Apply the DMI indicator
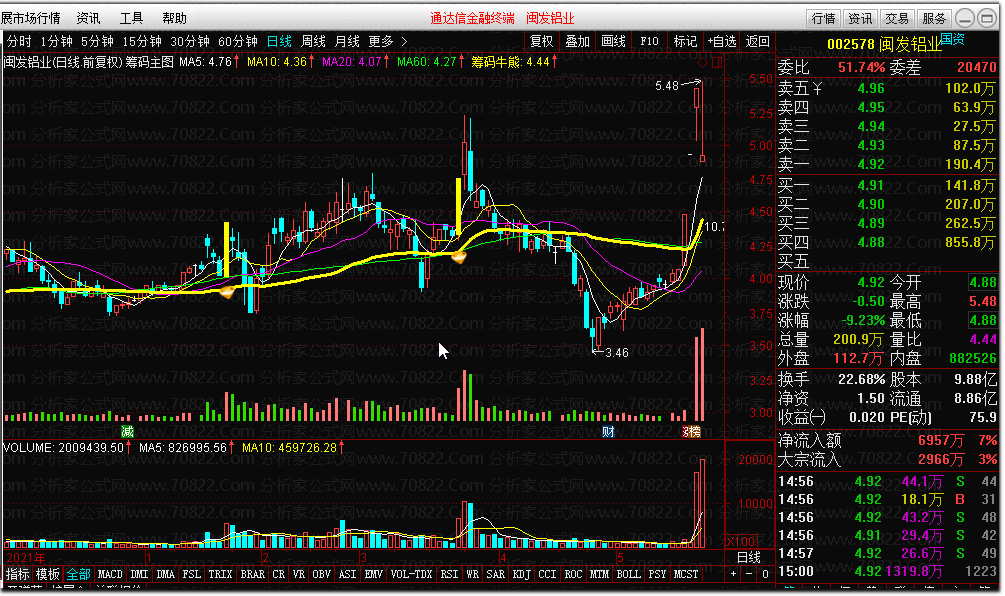The image size is (1005, 596). (139, 574)
